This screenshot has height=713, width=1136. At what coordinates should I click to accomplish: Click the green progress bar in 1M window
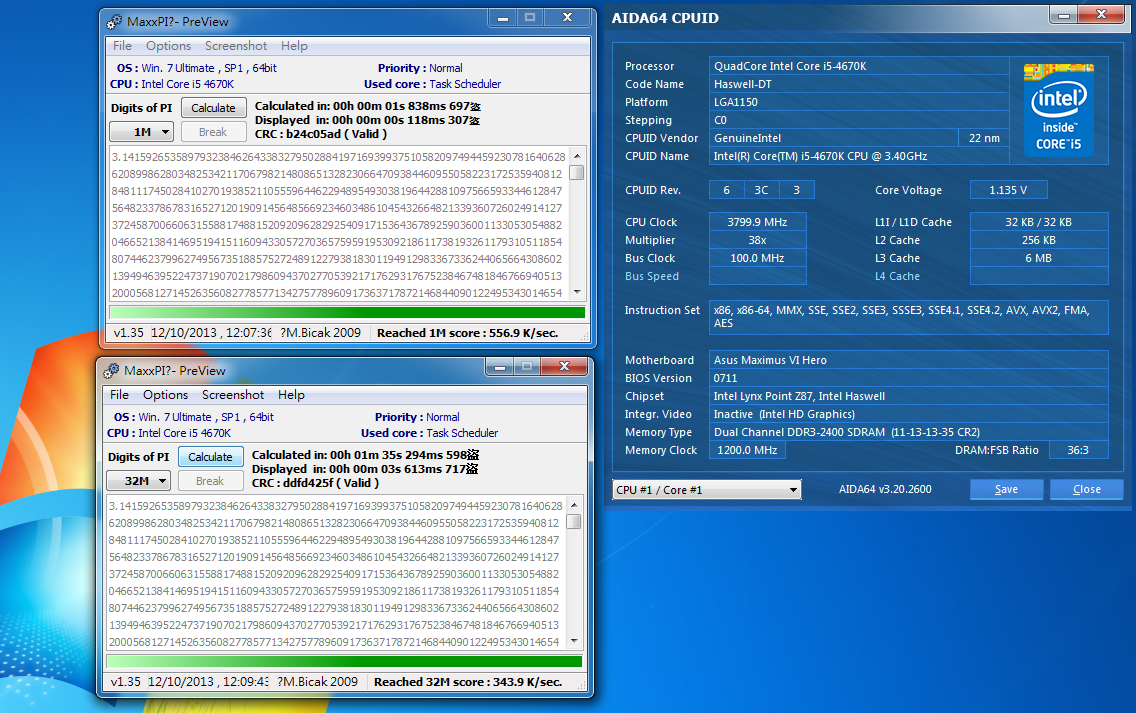(347, 312)
